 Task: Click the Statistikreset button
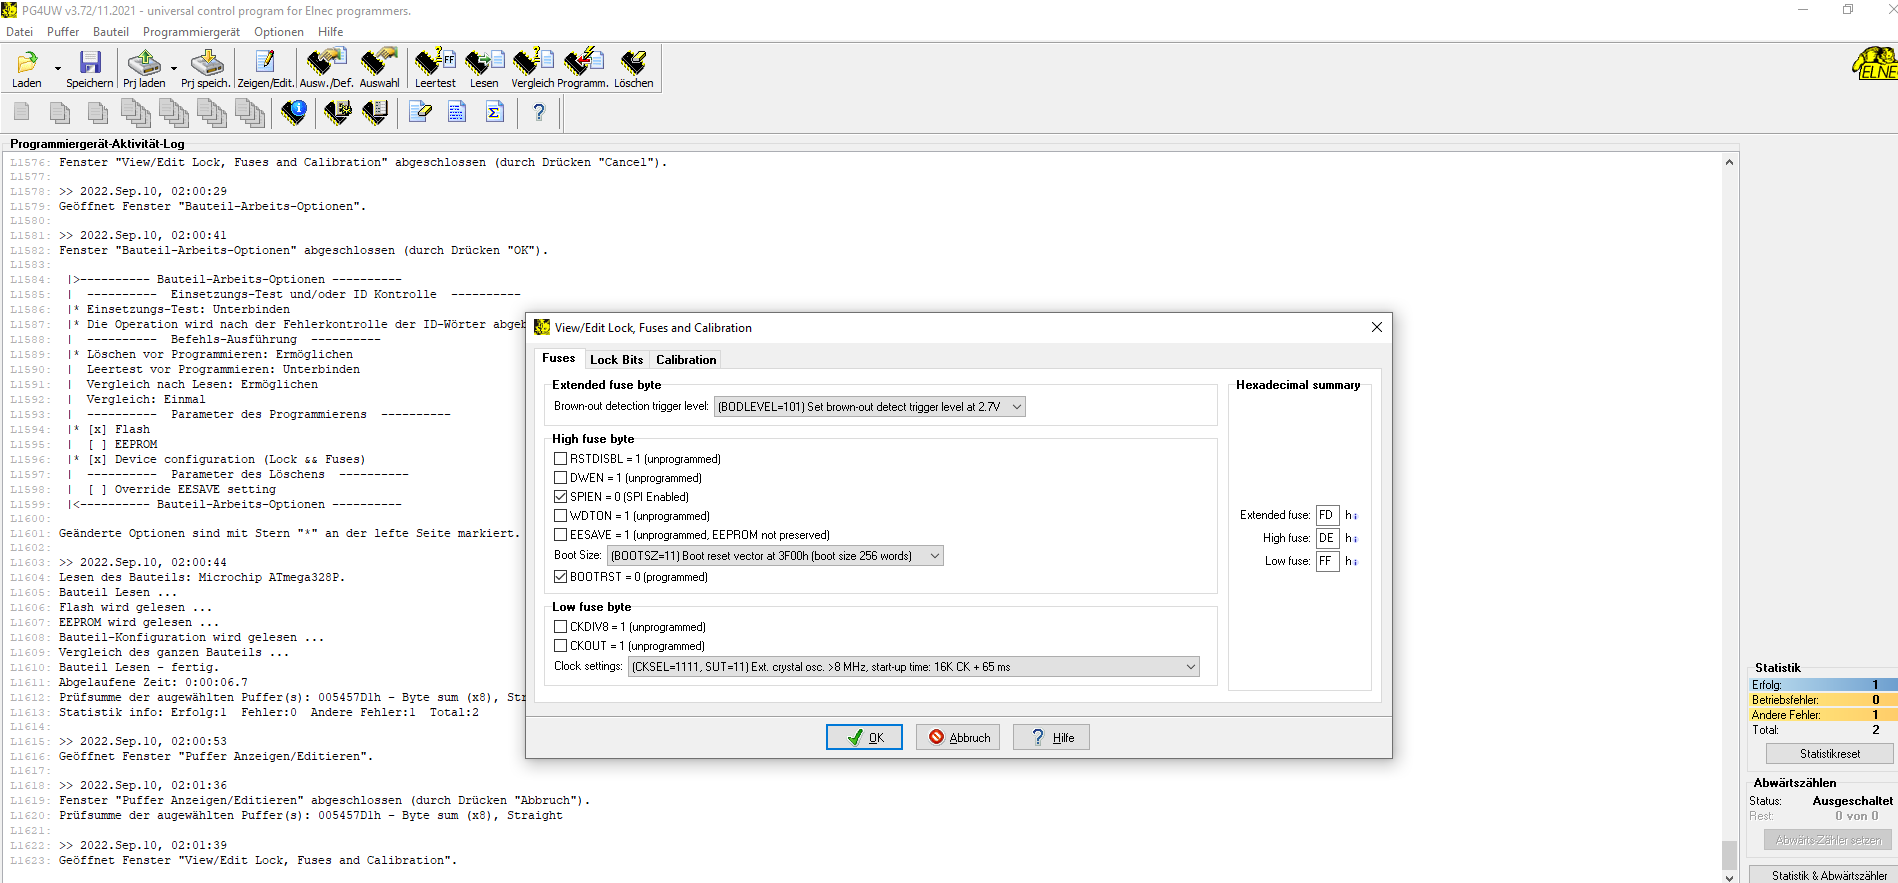(x=1829, y=754)
